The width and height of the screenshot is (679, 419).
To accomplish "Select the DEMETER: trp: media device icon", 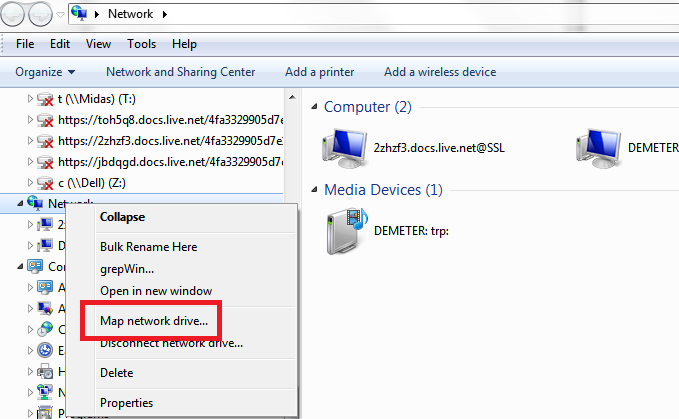I will coord(347,229).
